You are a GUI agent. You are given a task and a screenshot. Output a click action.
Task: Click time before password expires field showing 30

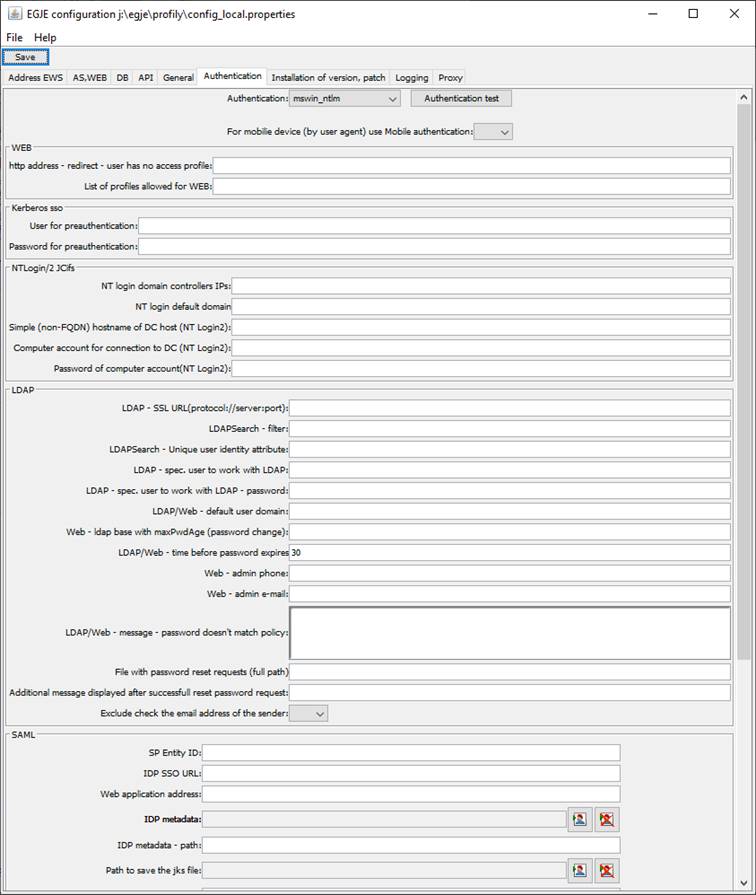point(510,553)
